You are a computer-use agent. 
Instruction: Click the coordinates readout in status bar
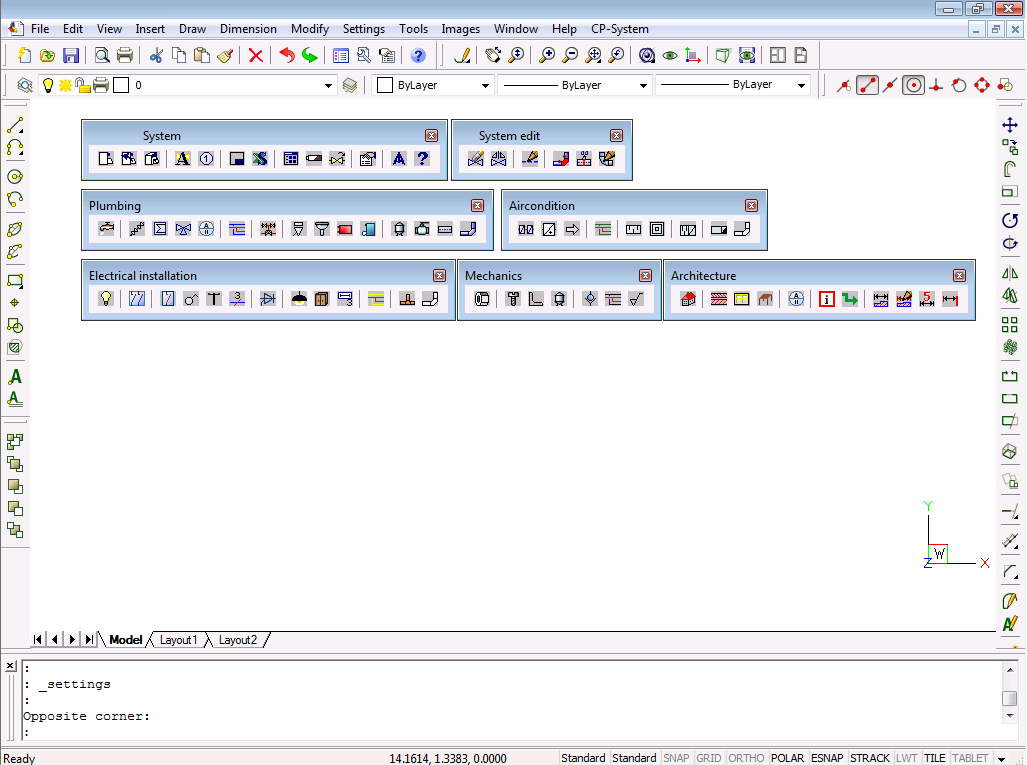tap(447, 758)
